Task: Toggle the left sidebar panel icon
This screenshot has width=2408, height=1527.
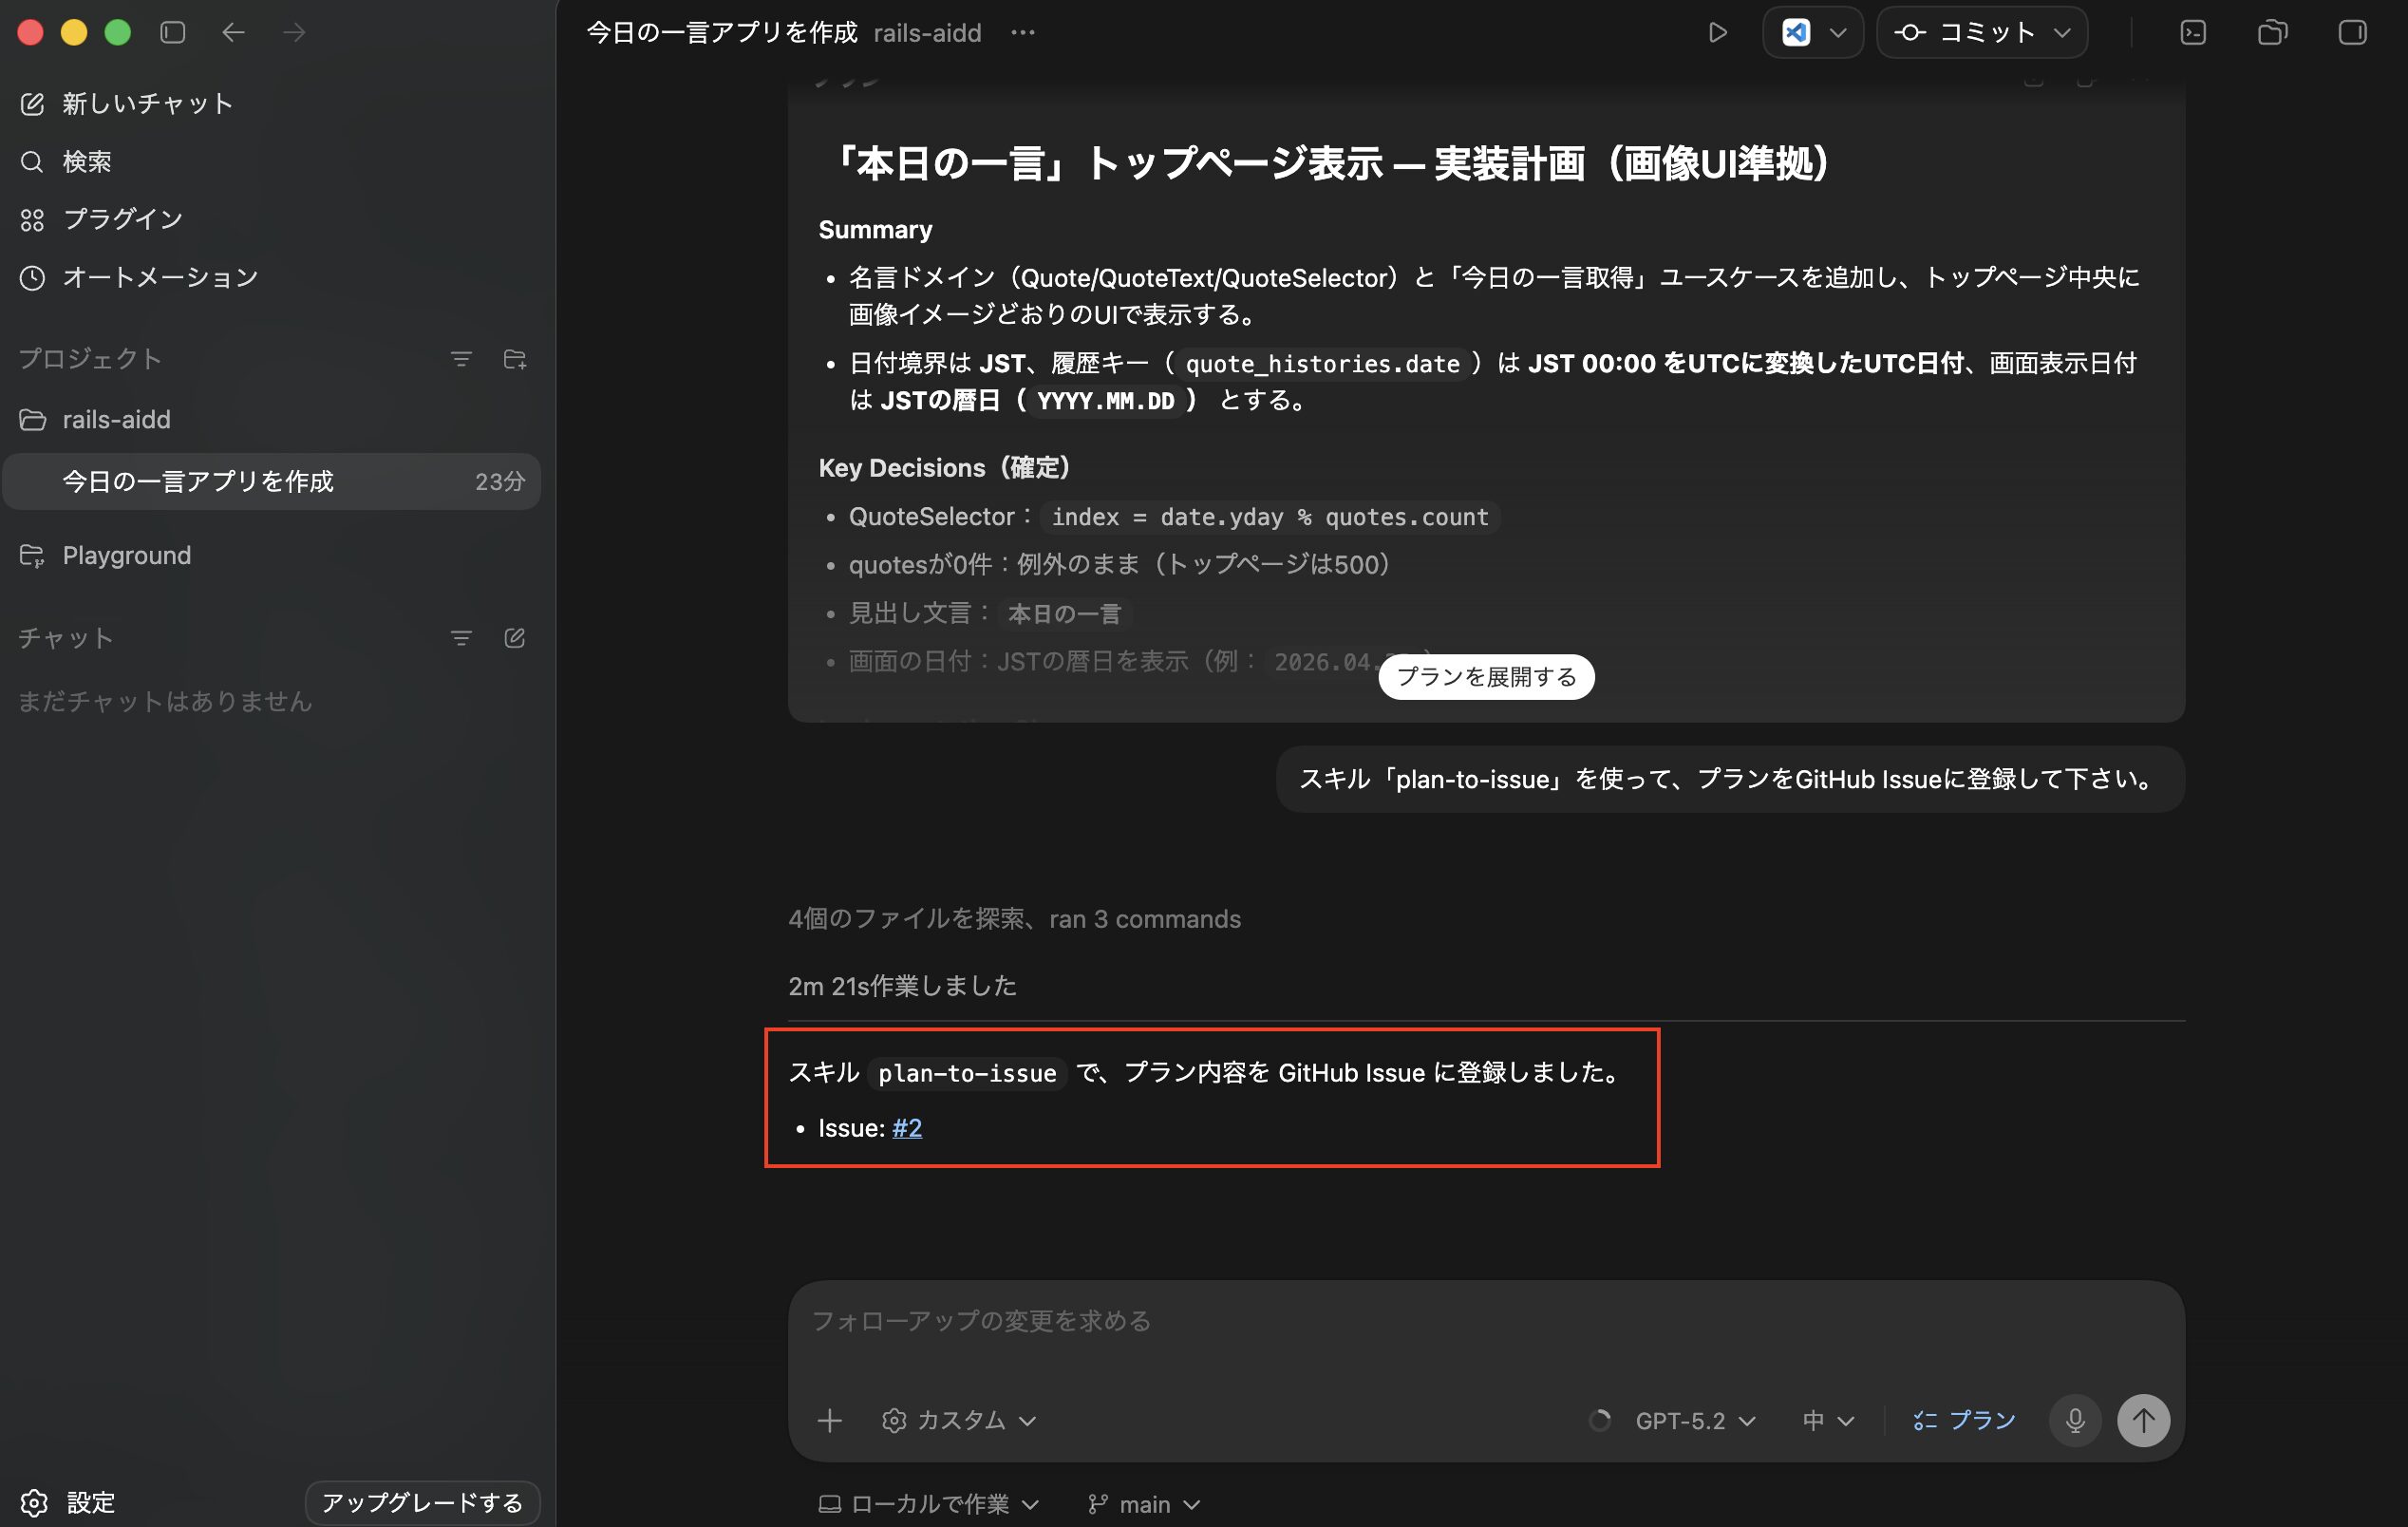Action: point(172,32)
